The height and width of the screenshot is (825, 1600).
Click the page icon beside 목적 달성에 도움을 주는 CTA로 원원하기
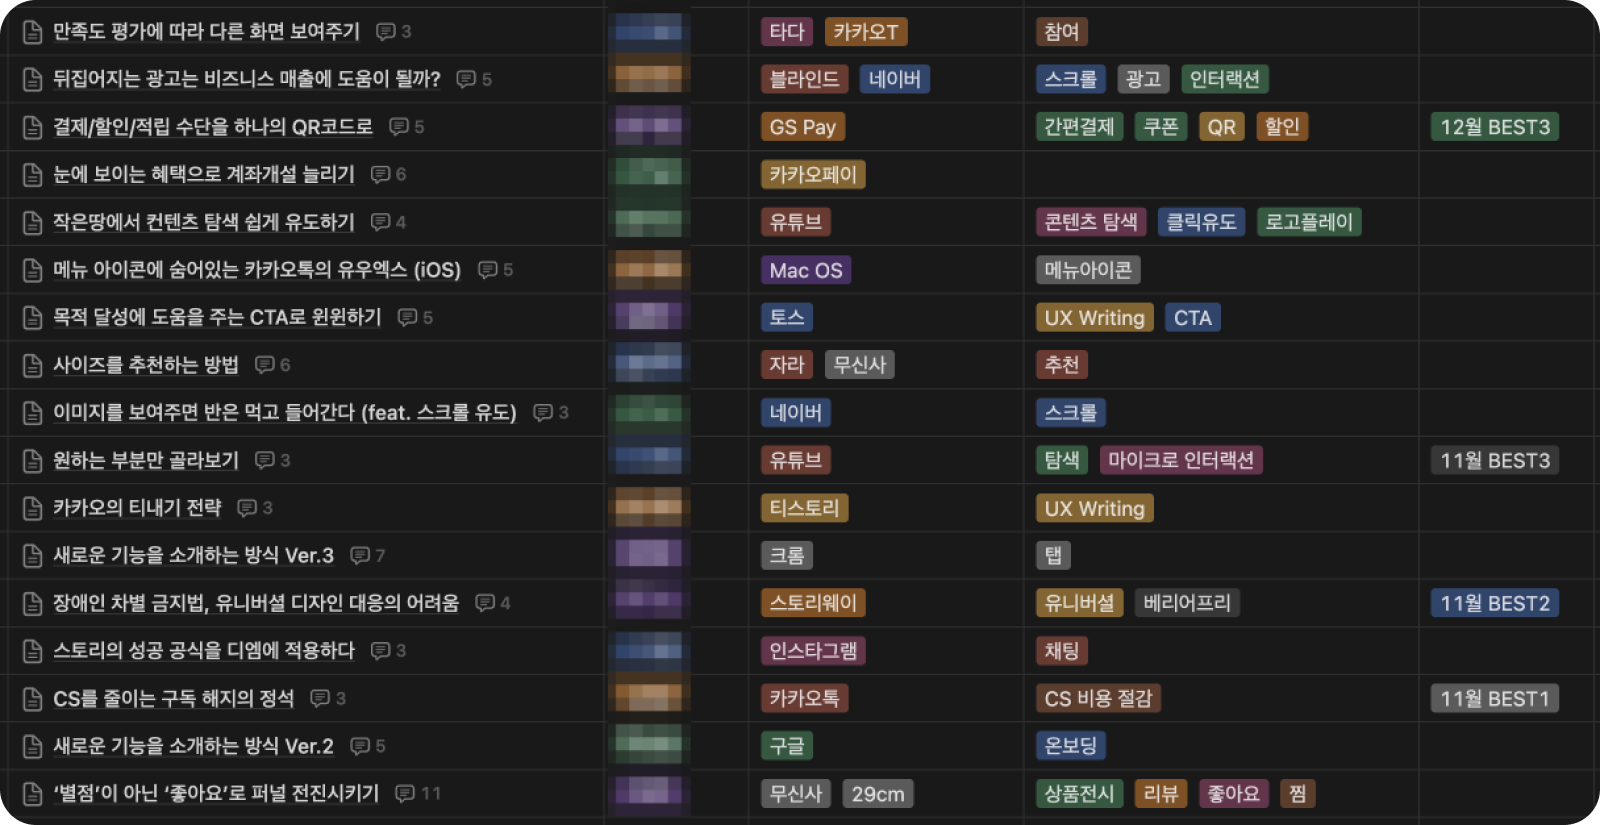coord(32,318)
